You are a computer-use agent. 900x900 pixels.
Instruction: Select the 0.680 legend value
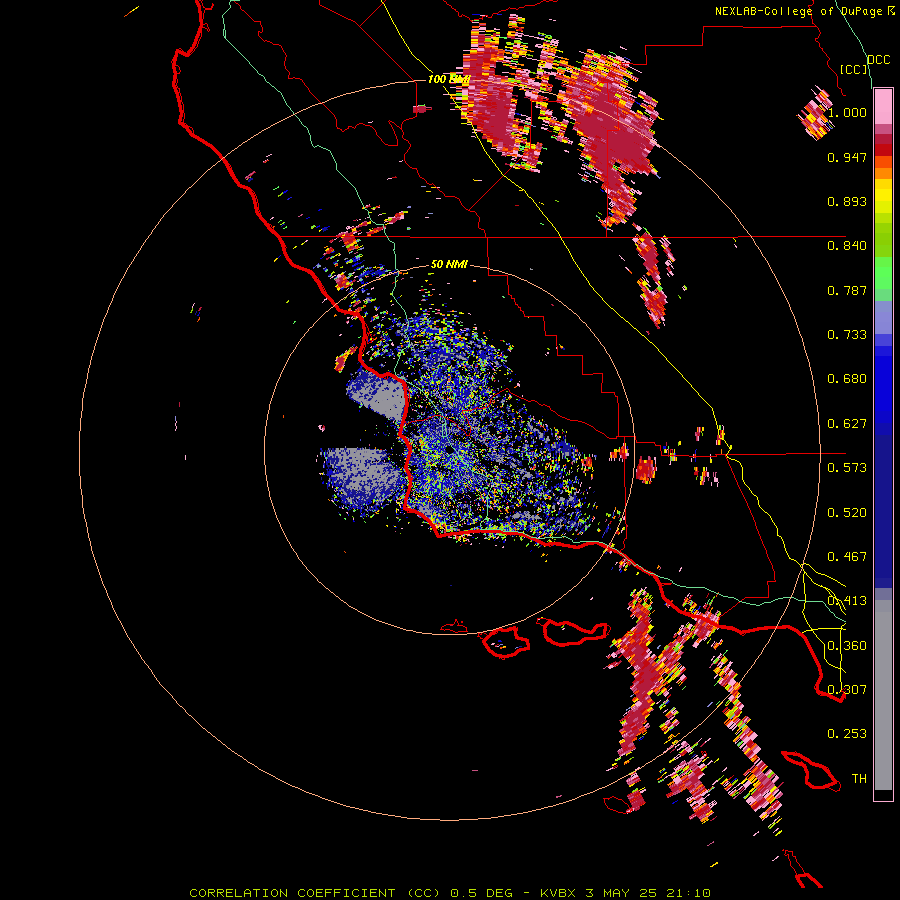click(x=847, y=379)
